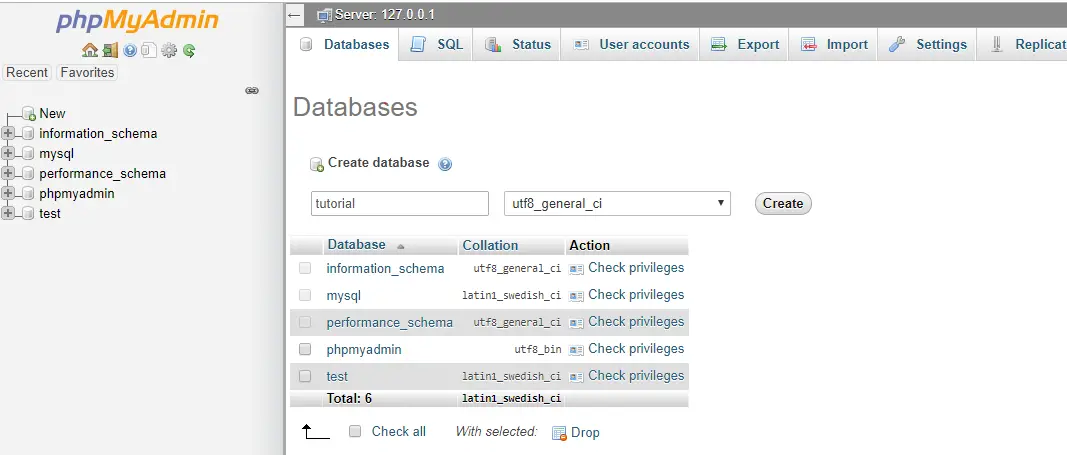Click privileges icon in mysql row

[x=576, y=296]
